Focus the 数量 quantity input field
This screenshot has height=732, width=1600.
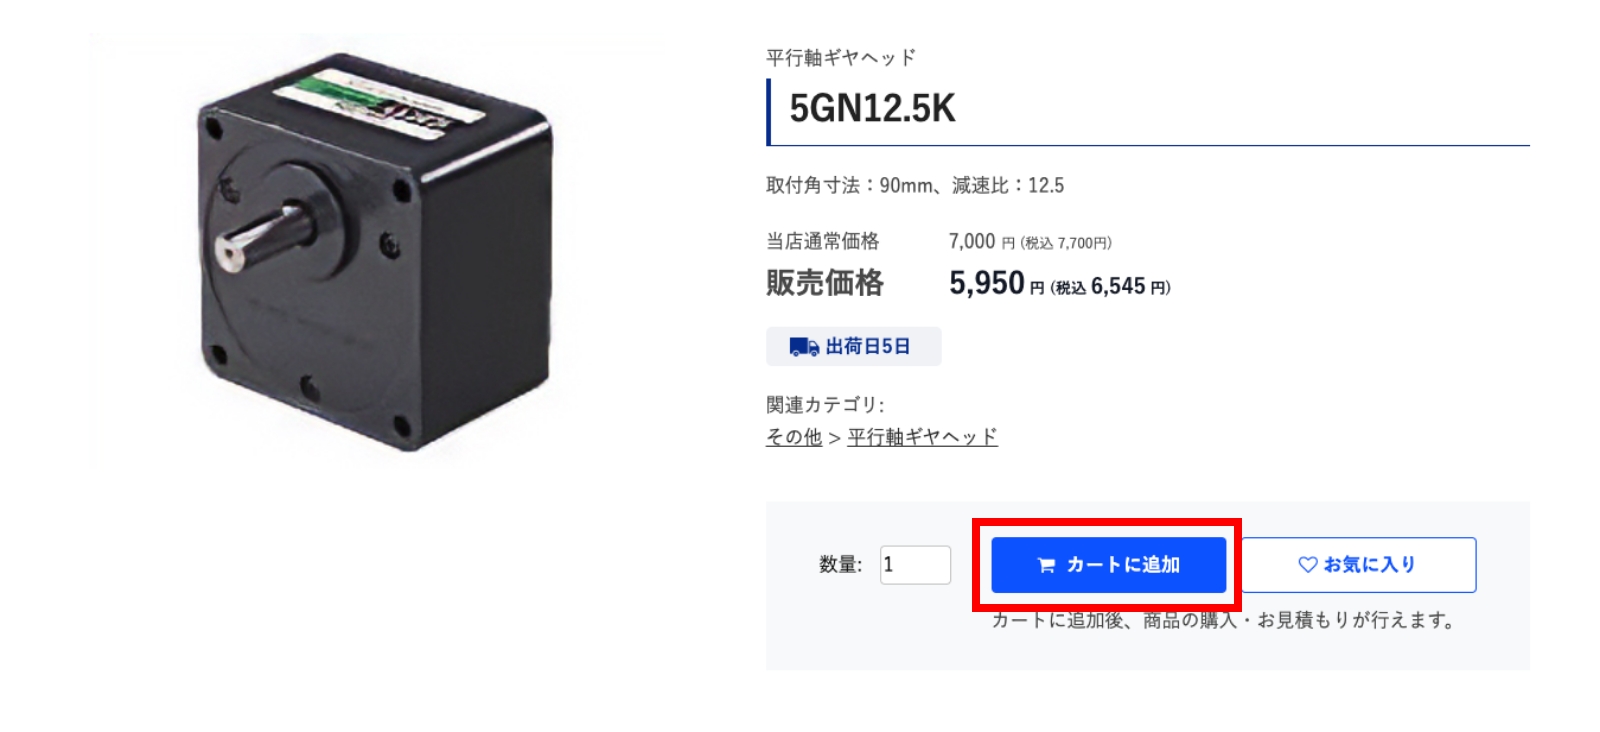pyautogui.click(x=915, y=565)
